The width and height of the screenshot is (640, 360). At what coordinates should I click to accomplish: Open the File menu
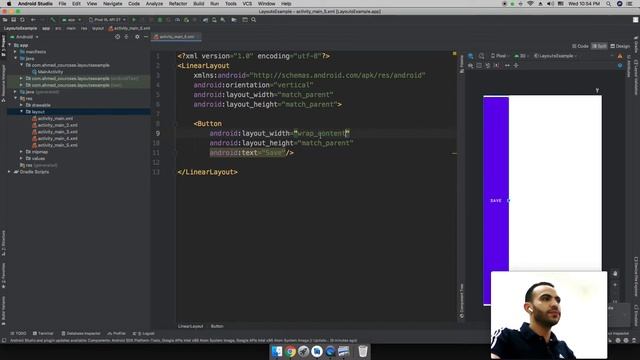[x=62, y=4]
